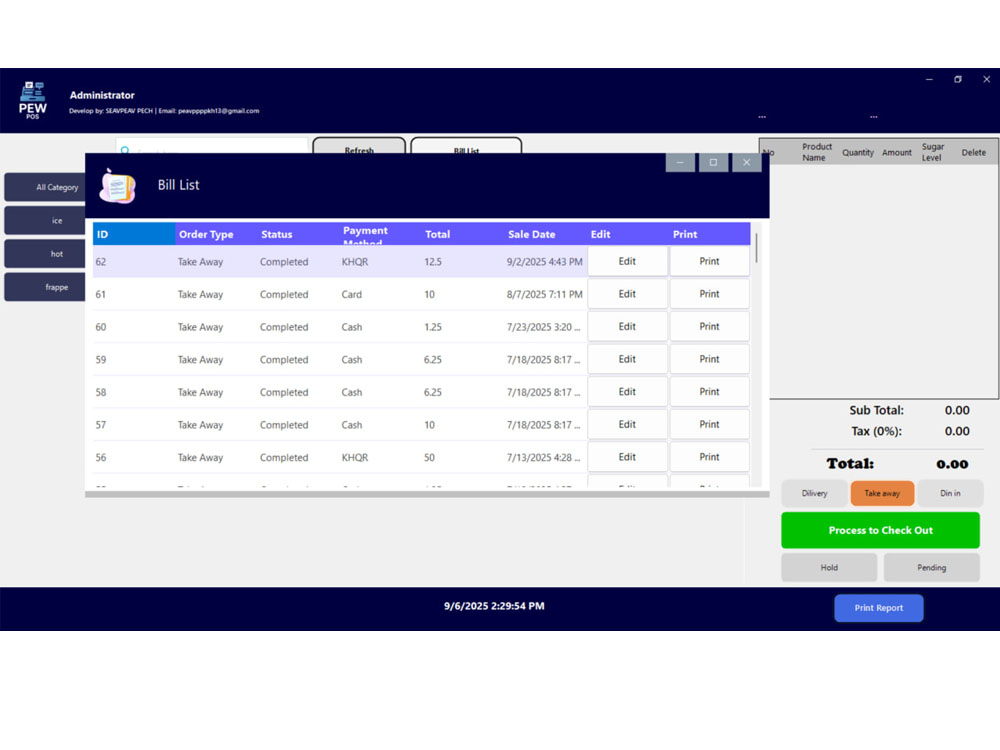Click the sale date 9/2/2025 4:43 PM

tap(545, 261)
